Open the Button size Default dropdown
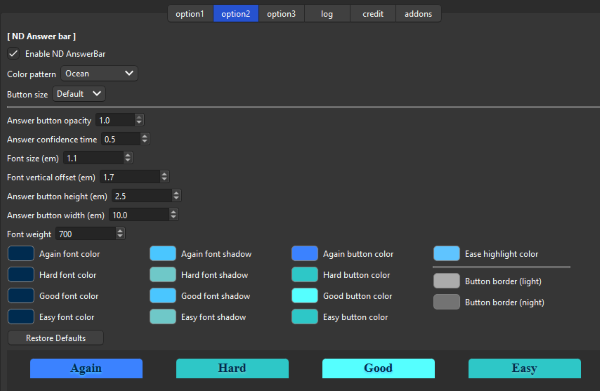This screenshot has height=391, width=600. click(79, 94)
